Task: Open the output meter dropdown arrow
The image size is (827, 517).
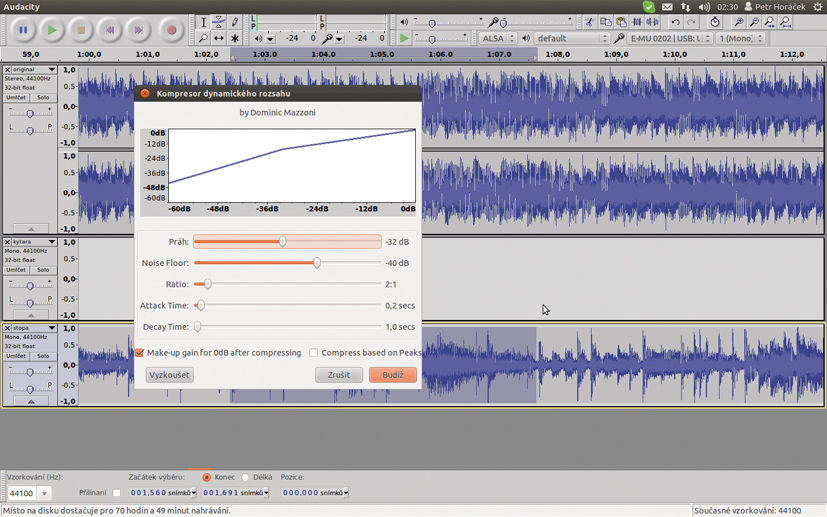Action: tap(271, 39)
